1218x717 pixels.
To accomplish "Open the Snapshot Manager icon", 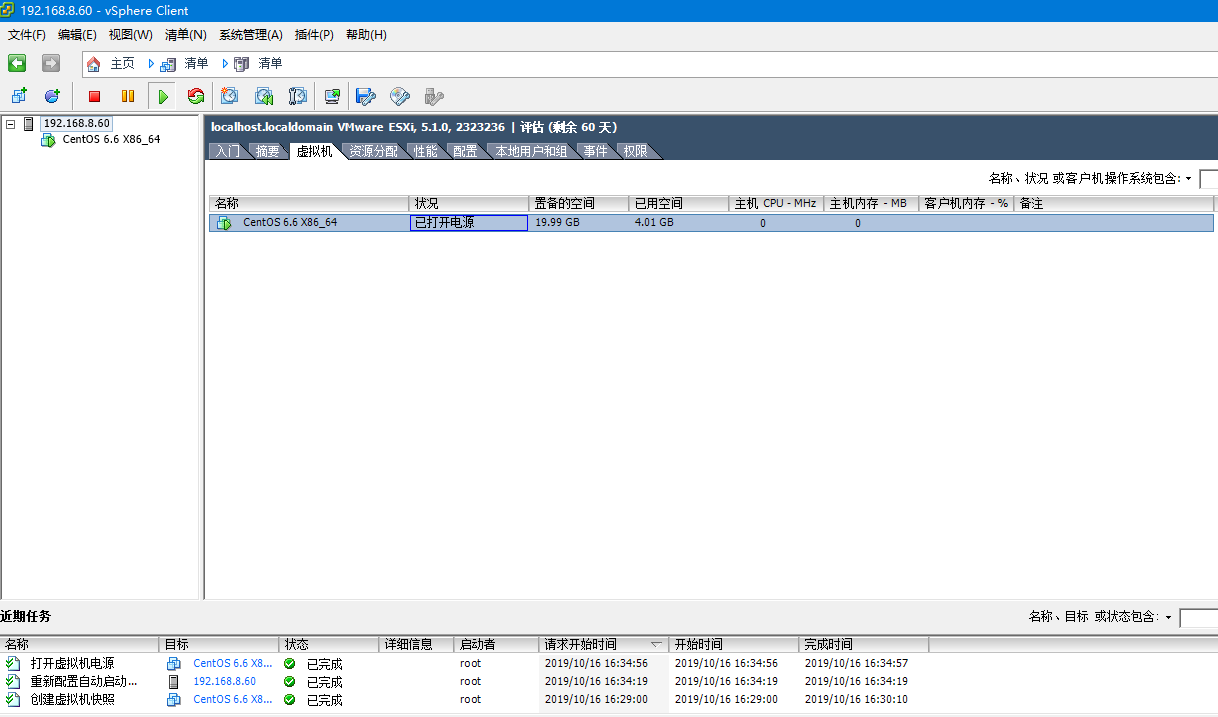I will (x=298, y=96).
